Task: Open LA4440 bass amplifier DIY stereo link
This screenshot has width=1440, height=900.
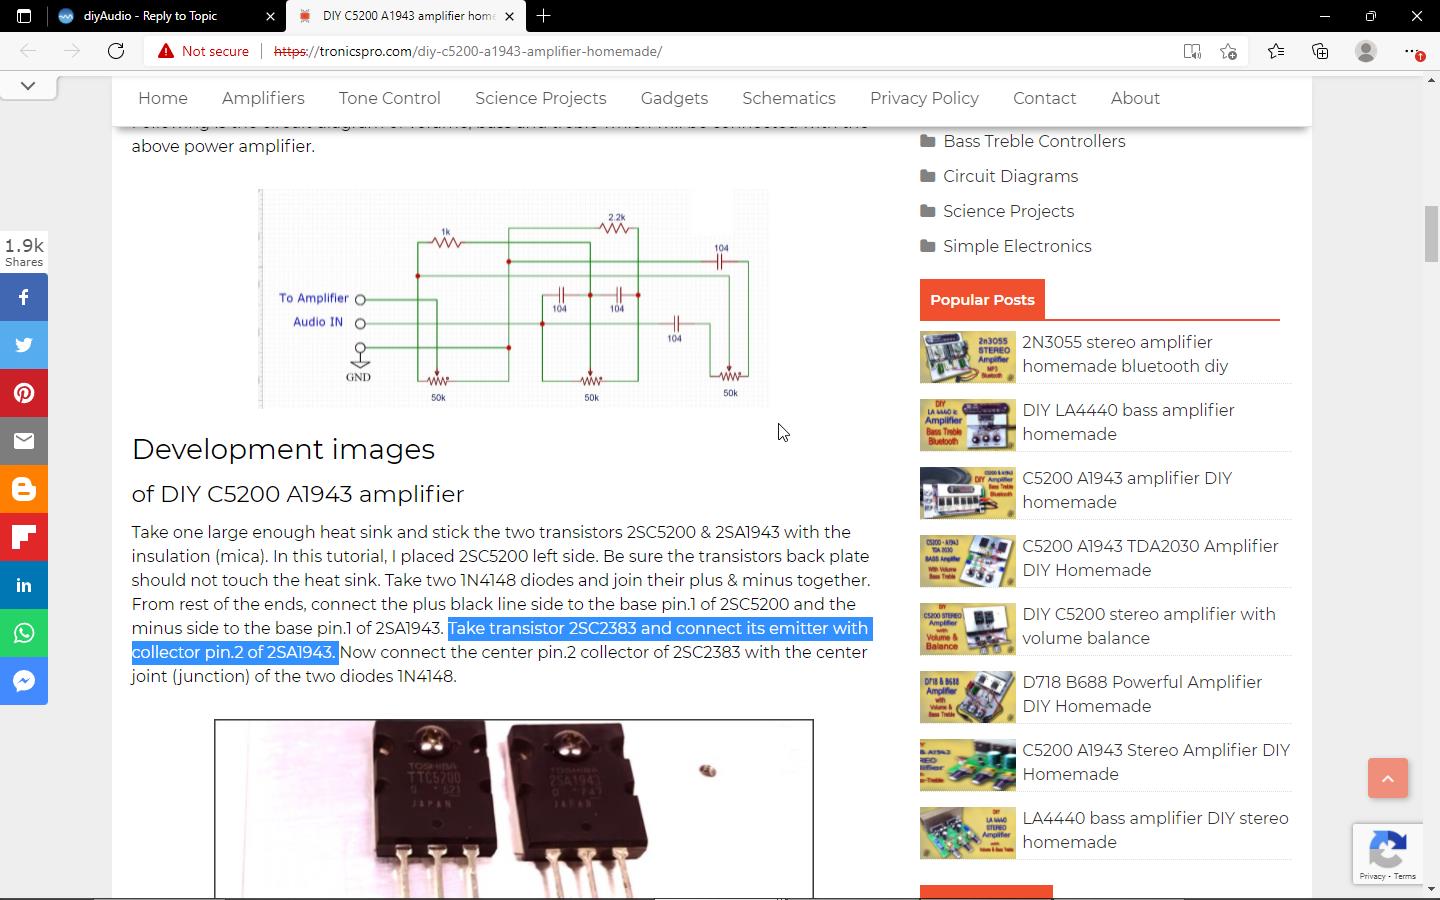Action: [1155, 830]
